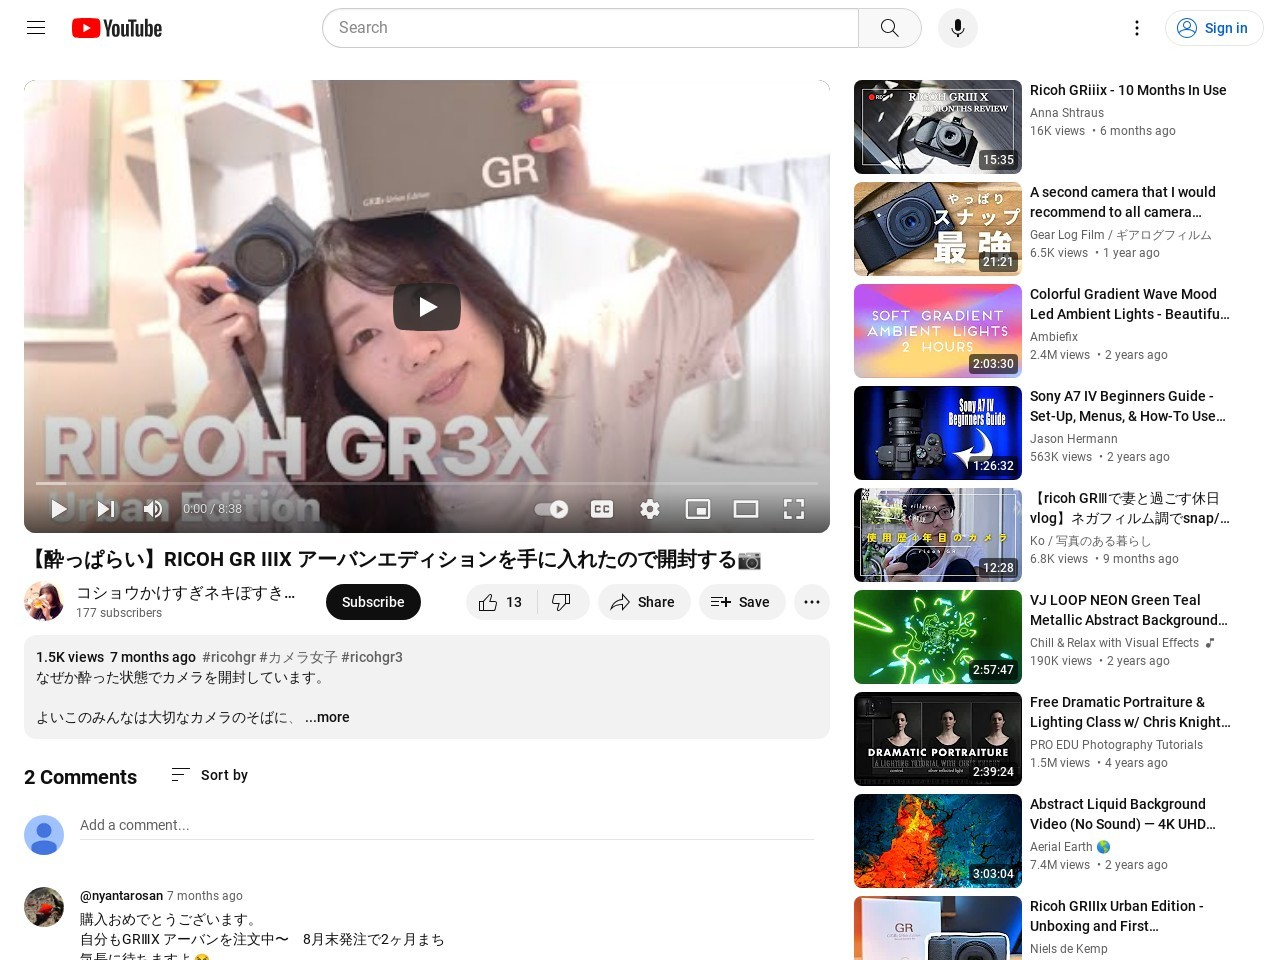Share the video
Image resolution: width=1280 pixels, height=960 pixels.
pos(644,602)
